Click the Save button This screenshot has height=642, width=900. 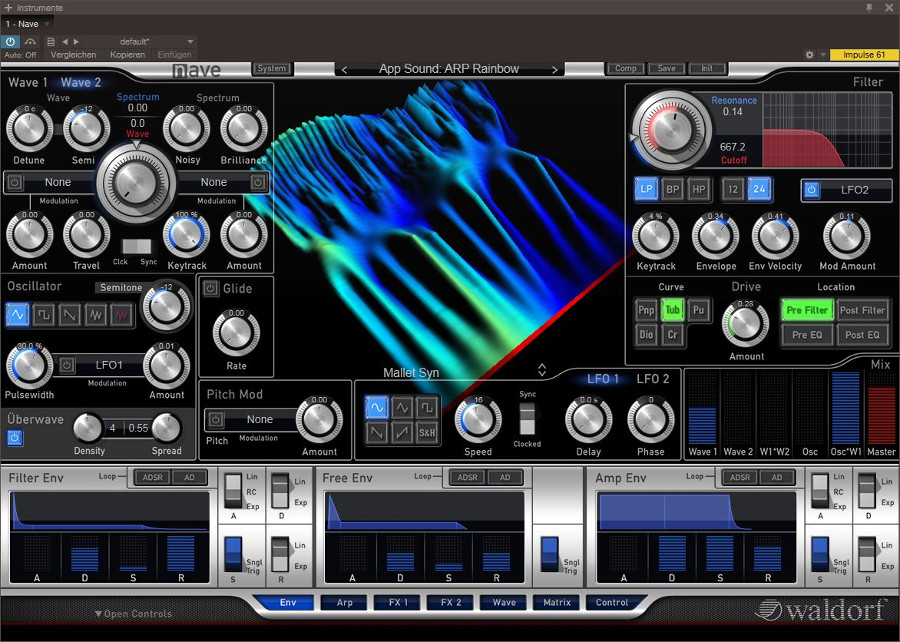[666, 68]
